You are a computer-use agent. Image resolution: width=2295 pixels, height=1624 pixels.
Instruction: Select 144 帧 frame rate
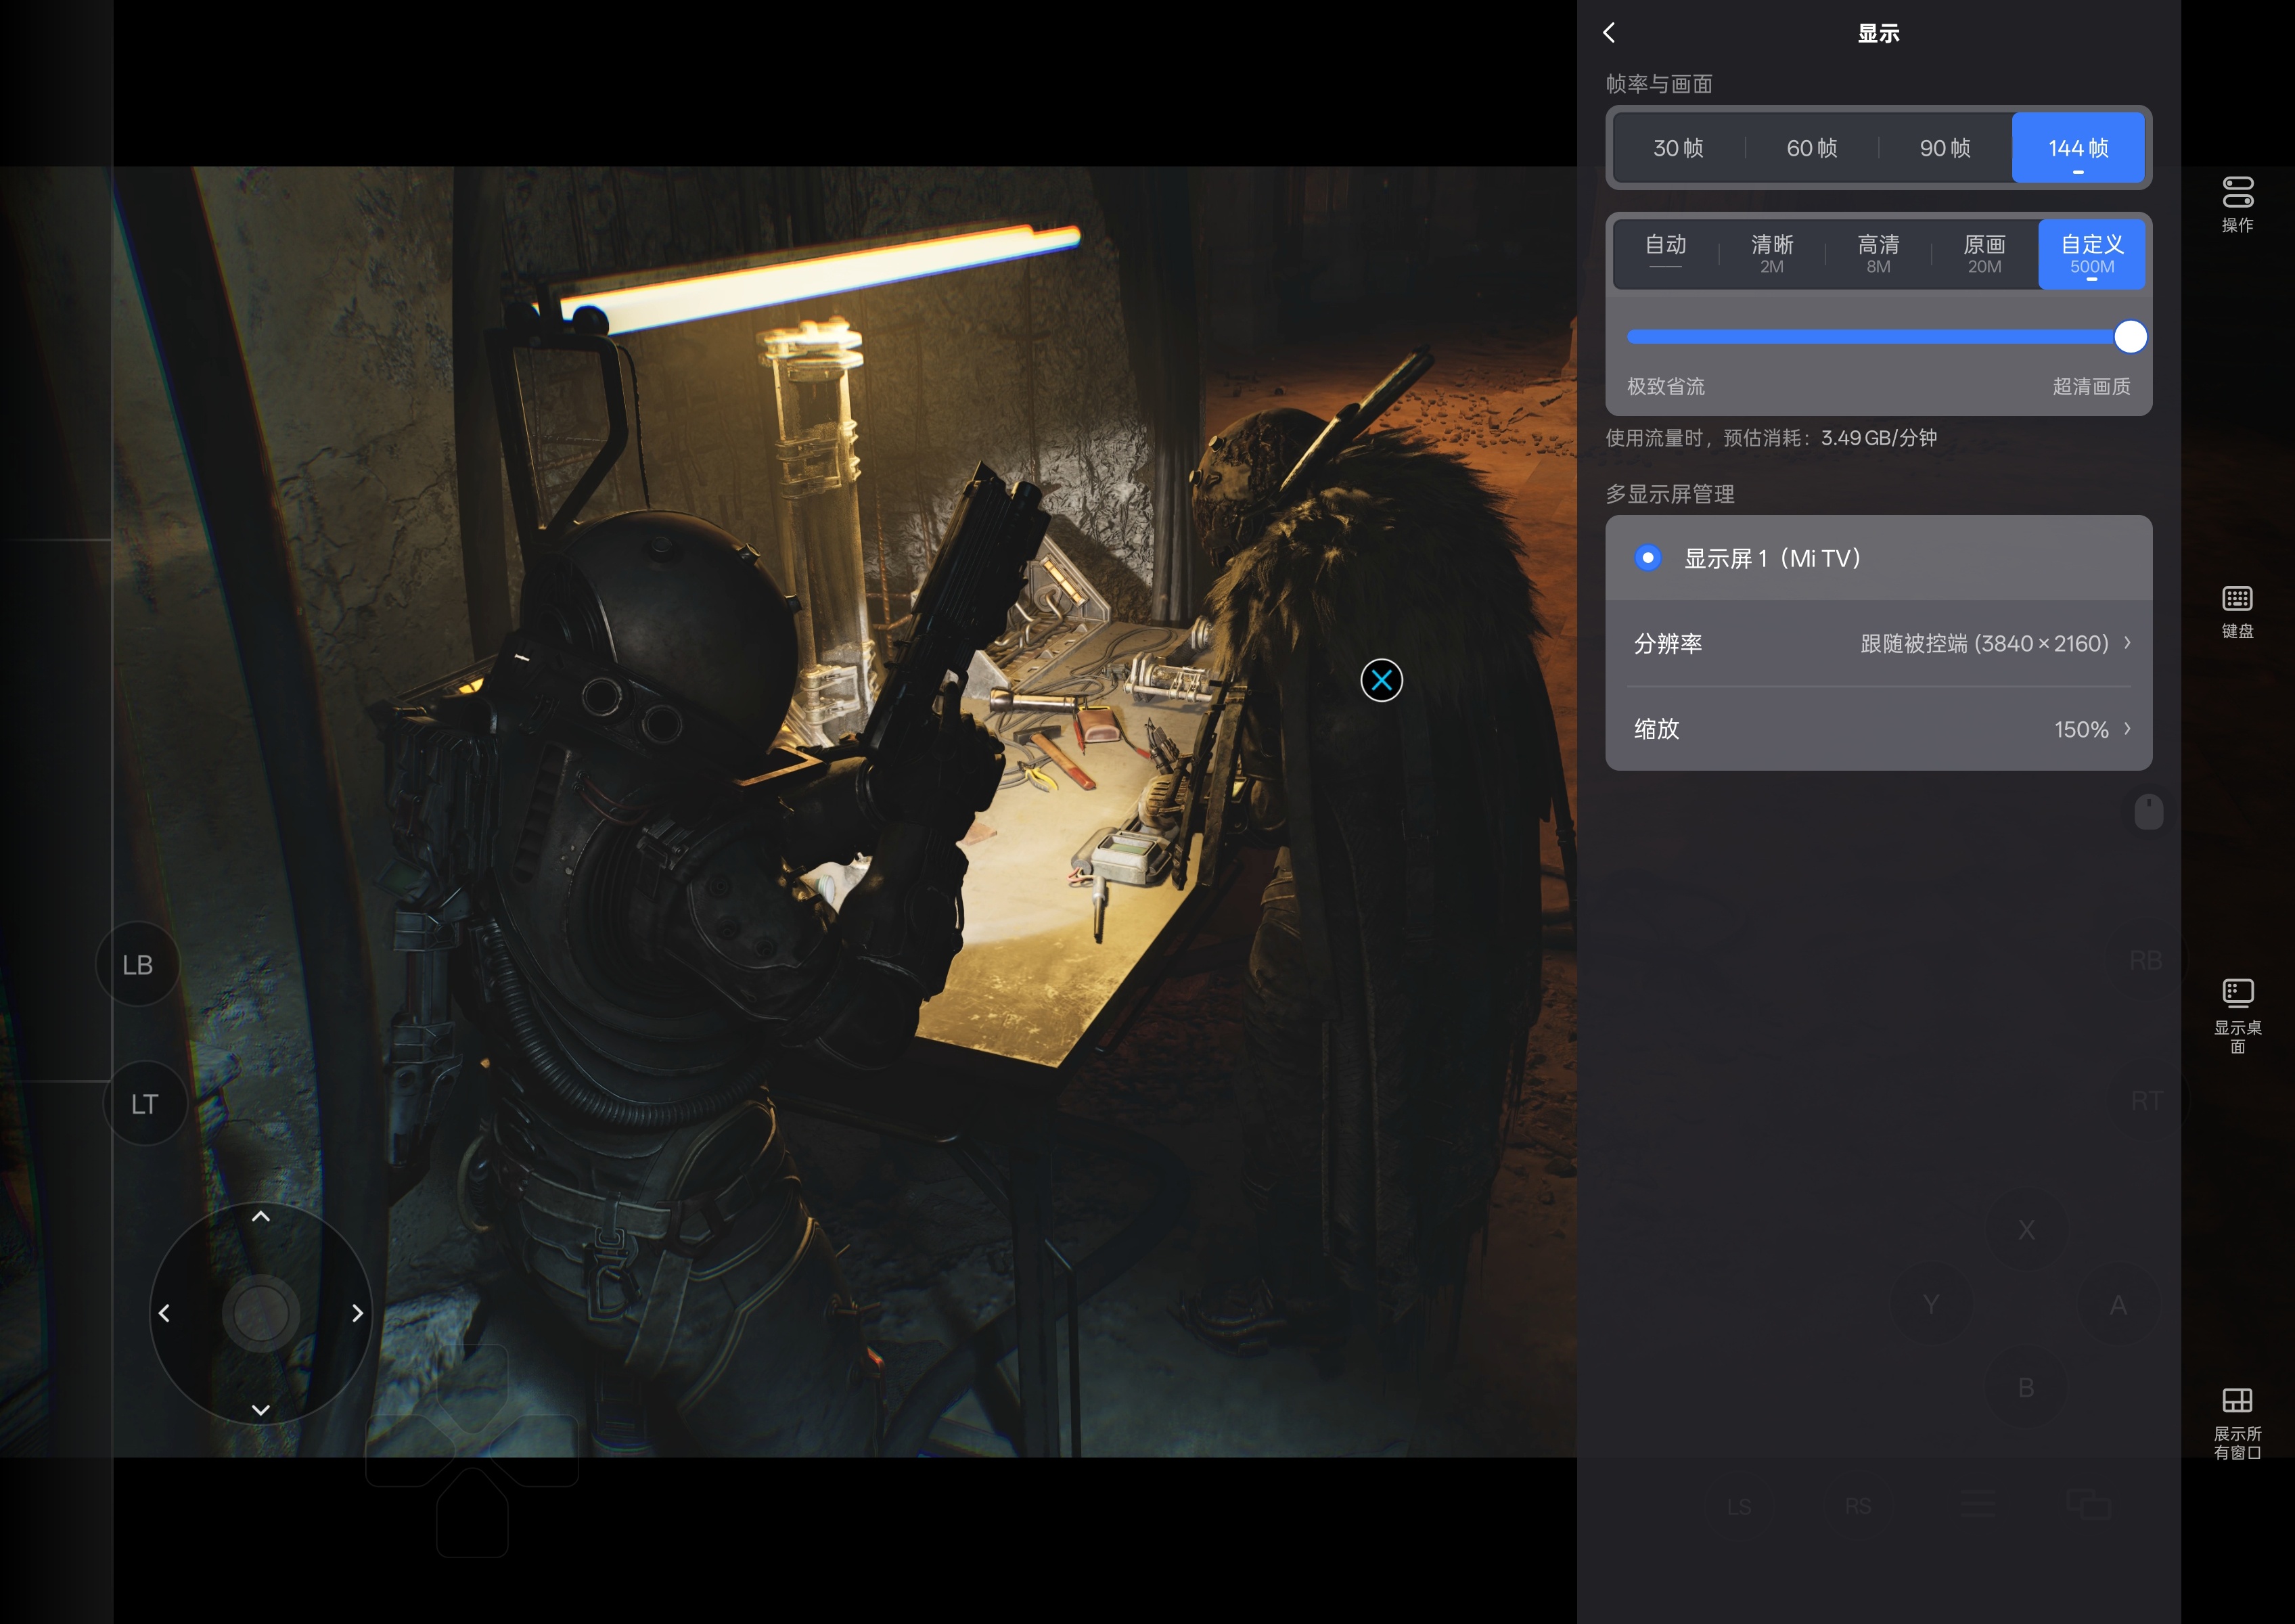[x=2078, y=148]
